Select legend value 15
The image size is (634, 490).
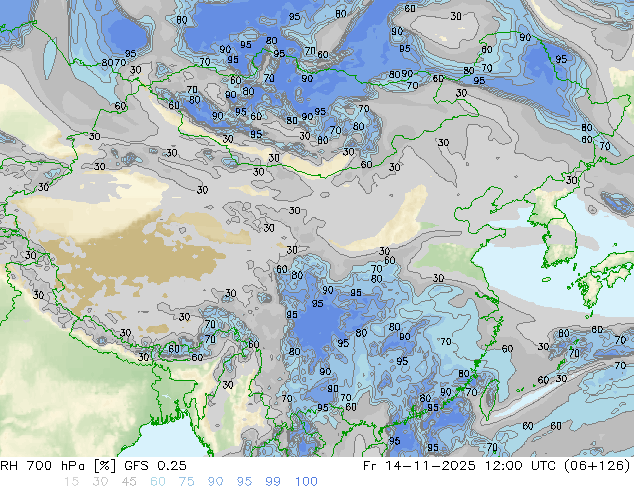pos(71,482)
